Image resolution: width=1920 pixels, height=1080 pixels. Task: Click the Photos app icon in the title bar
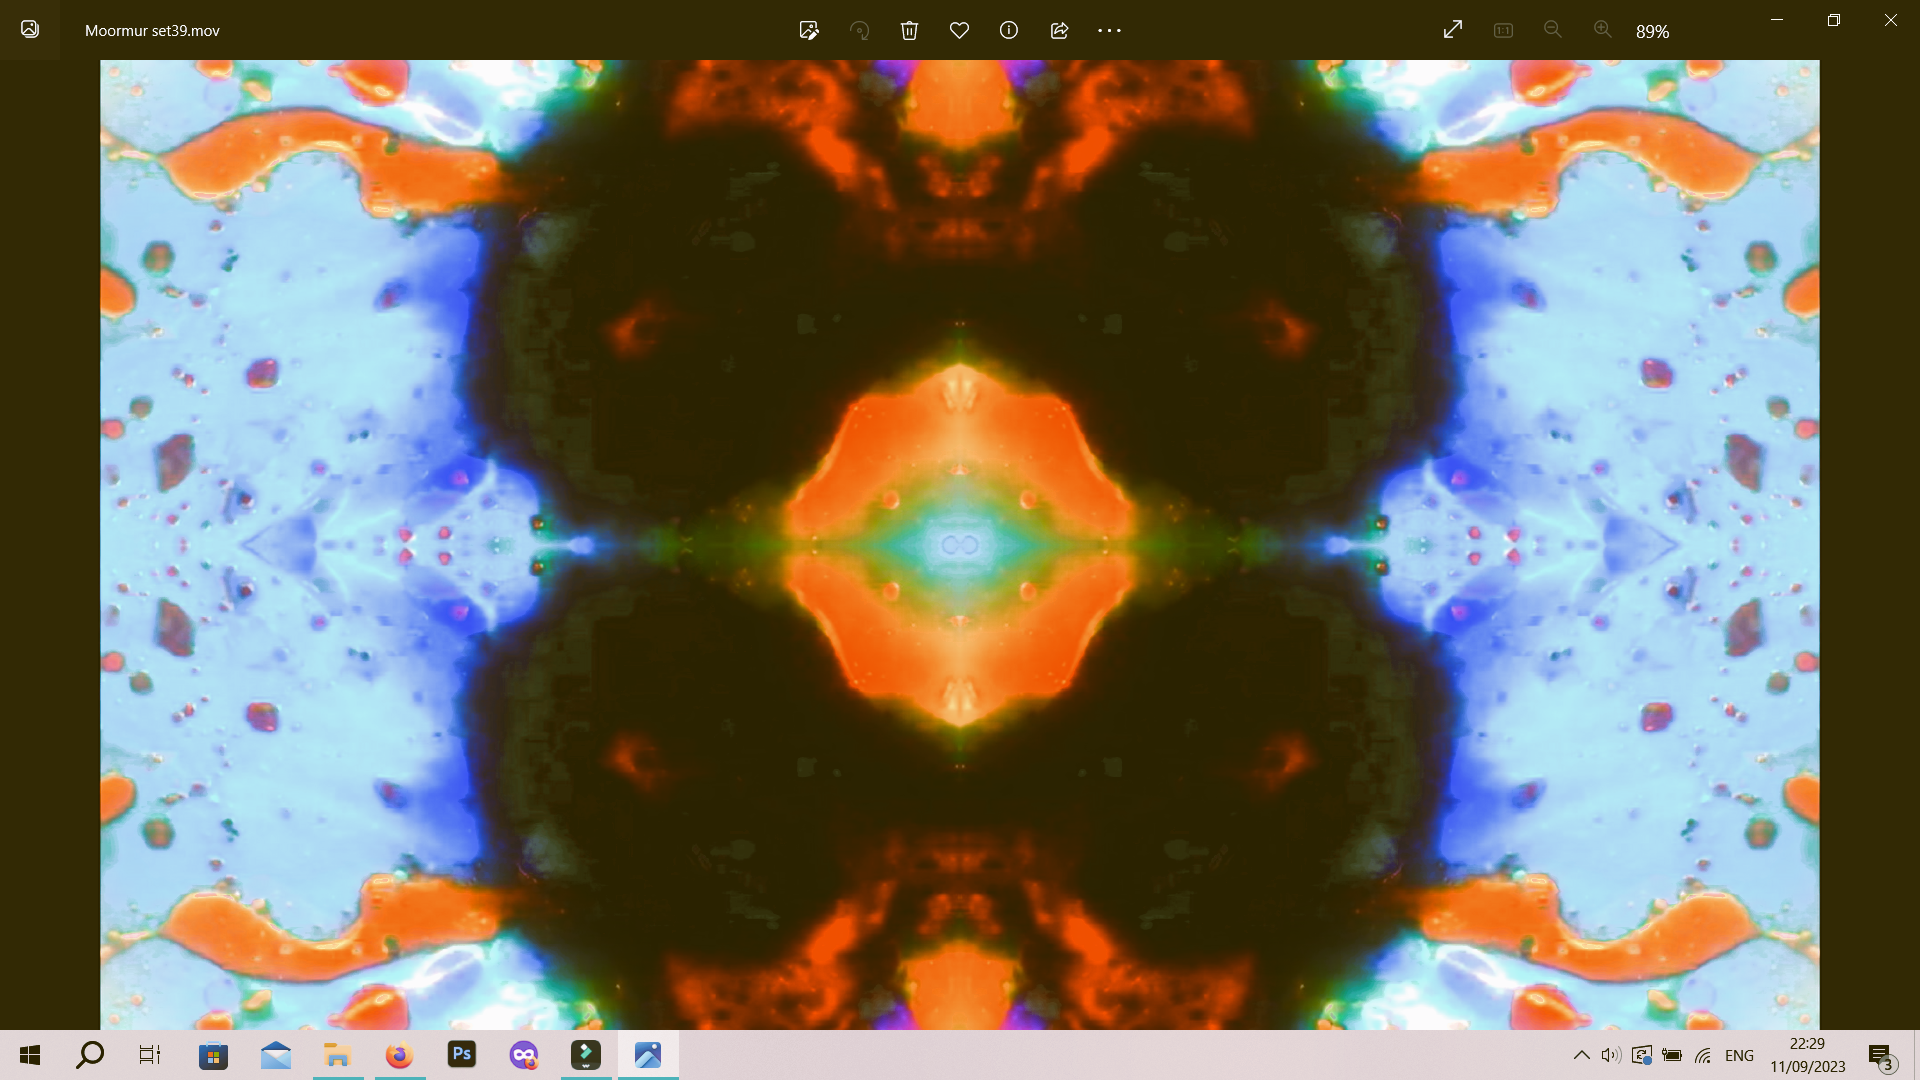pos(30,30)
